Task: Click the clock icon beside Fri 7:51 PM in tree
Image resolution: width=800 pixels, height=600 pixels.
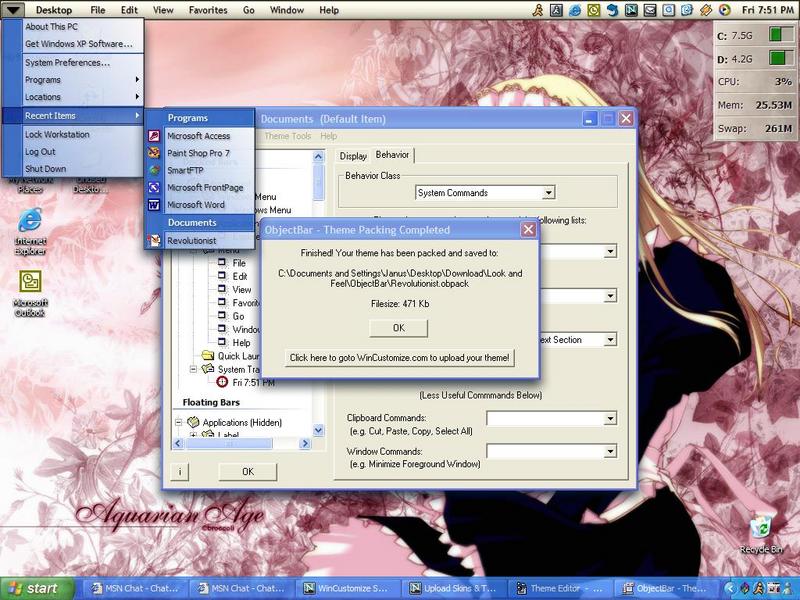Action: point(222,382)
